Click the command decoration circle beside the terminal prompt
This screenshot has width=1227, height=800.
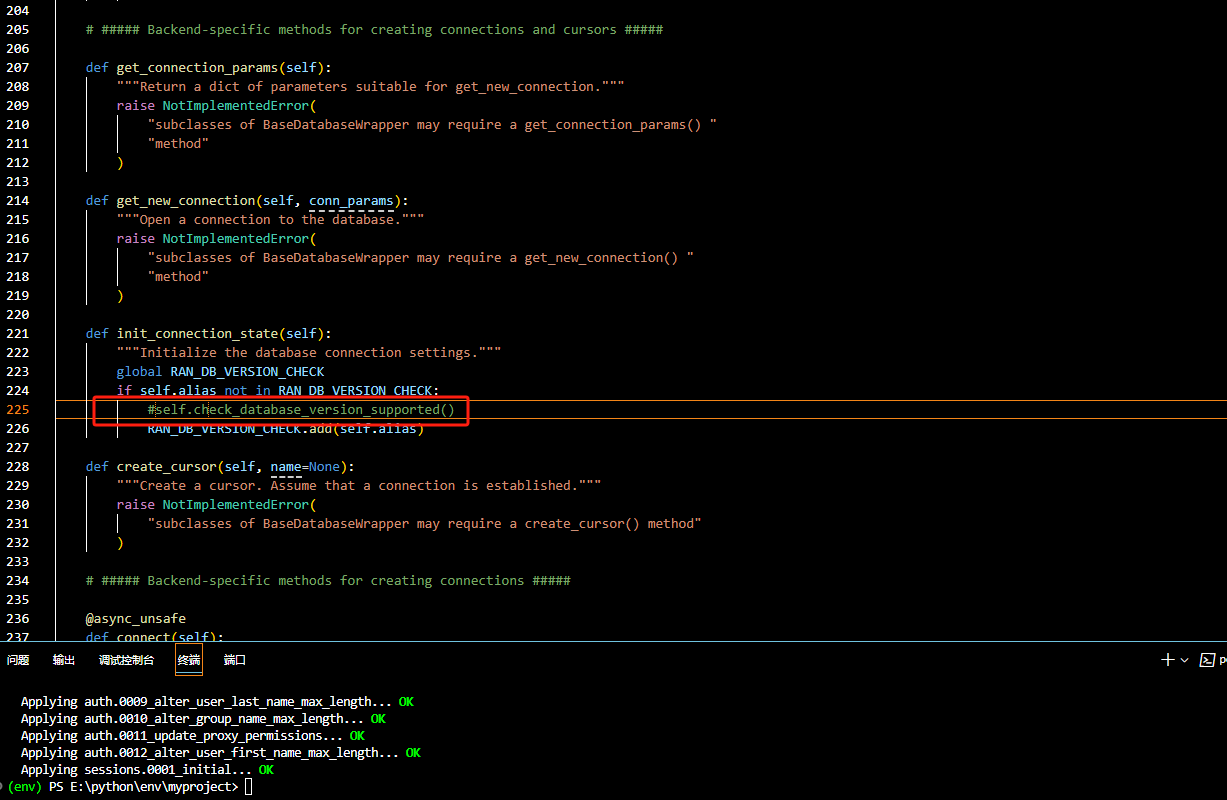click(x=3, y=787)
